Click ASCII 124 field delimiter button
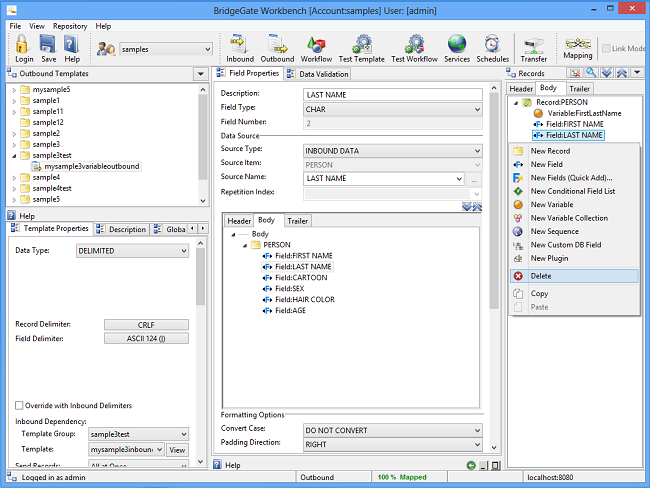This screenshot has width=650, height=488. coord(146,338)
